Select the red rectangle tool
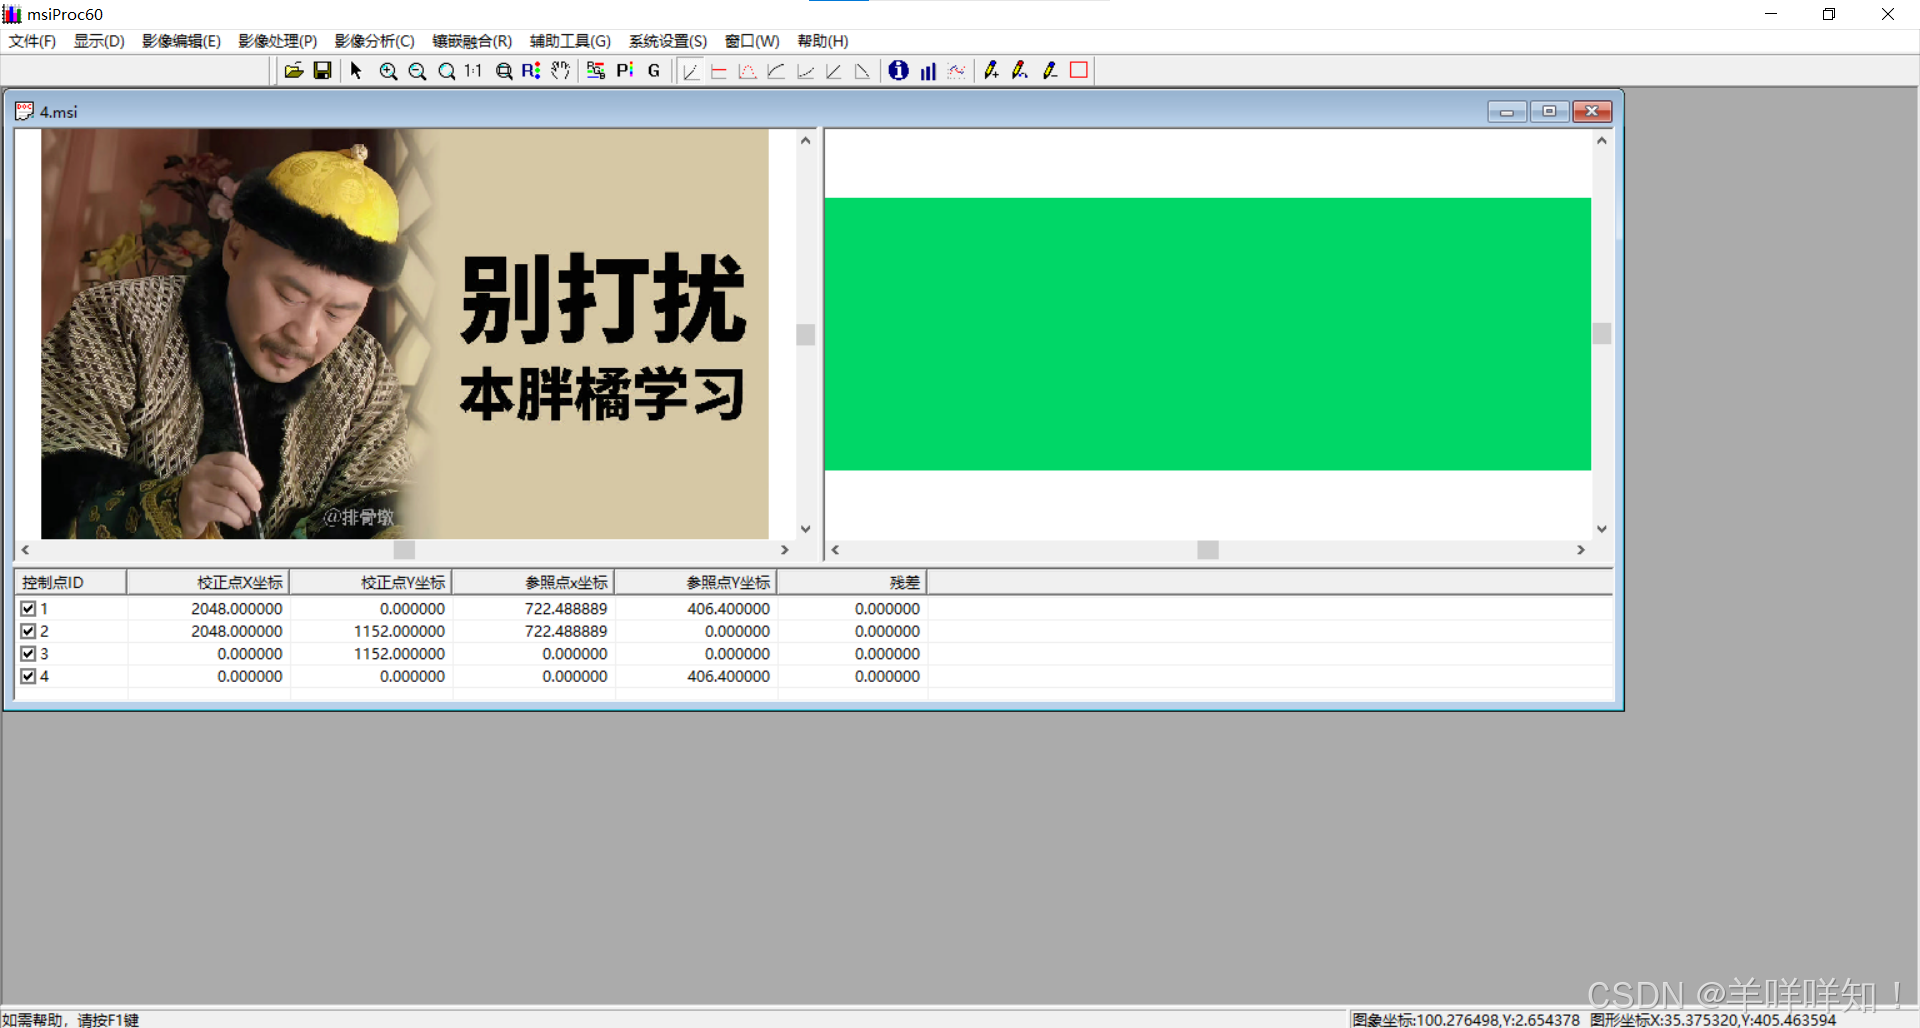 [1079, 70]
